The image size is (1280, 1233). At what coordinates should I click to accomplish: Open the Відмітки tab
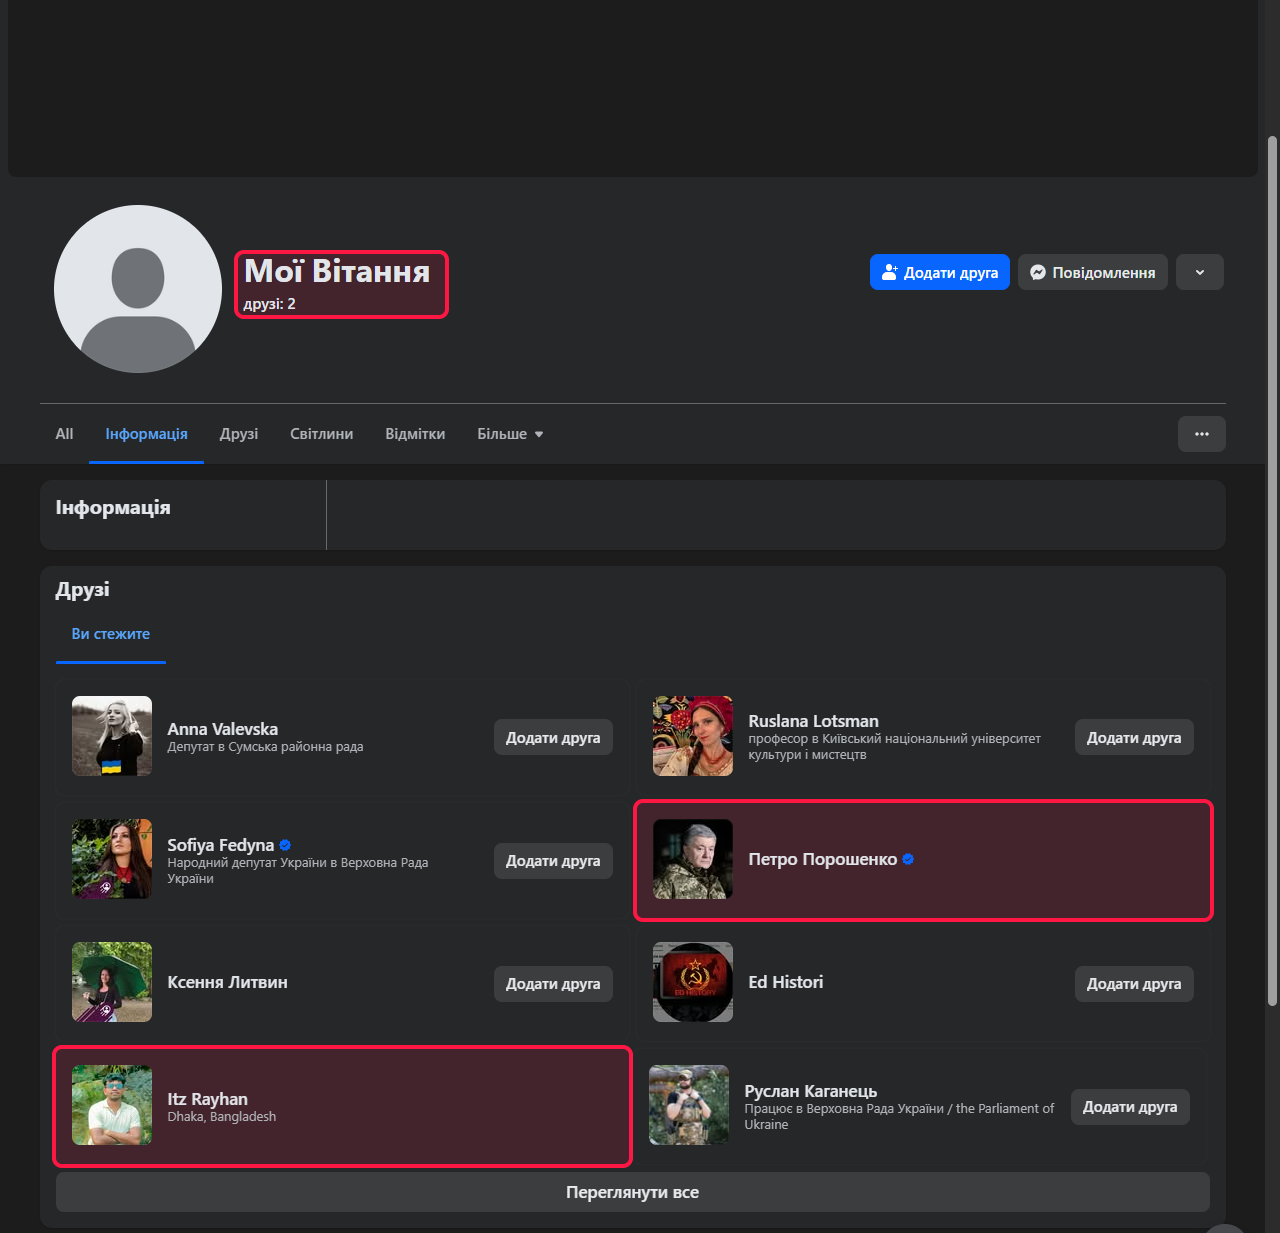415,434
